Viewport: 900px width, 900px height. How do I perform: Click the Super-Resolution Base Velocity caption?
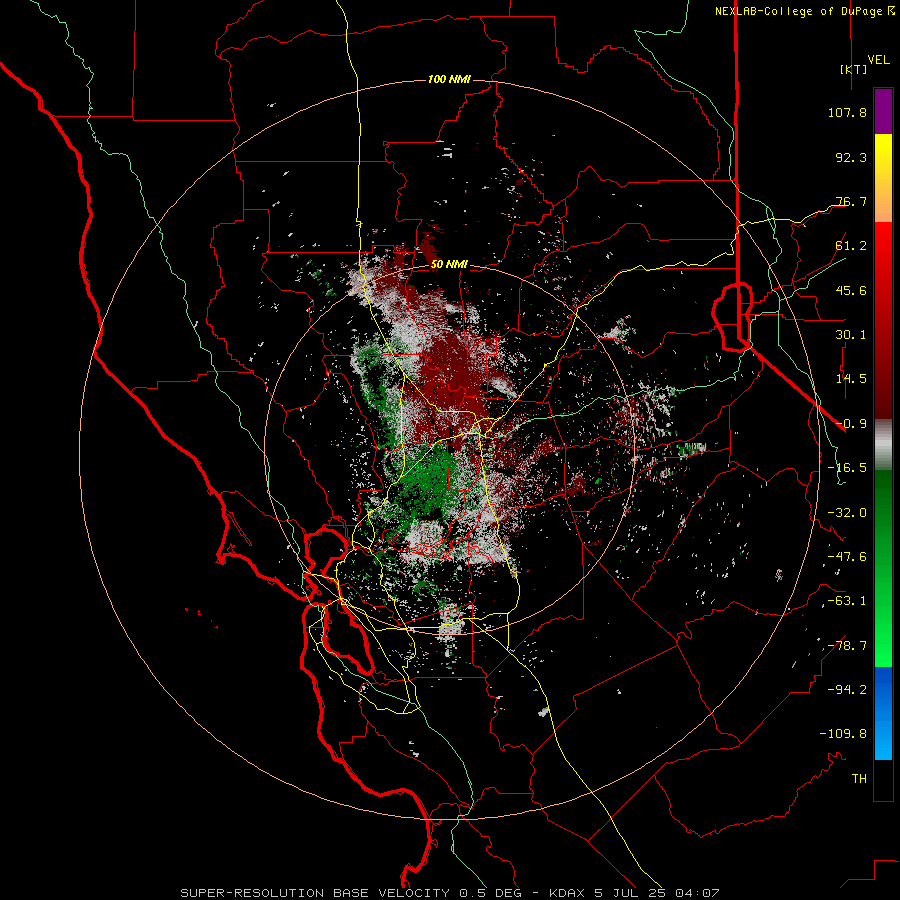[x=450, y=893]
